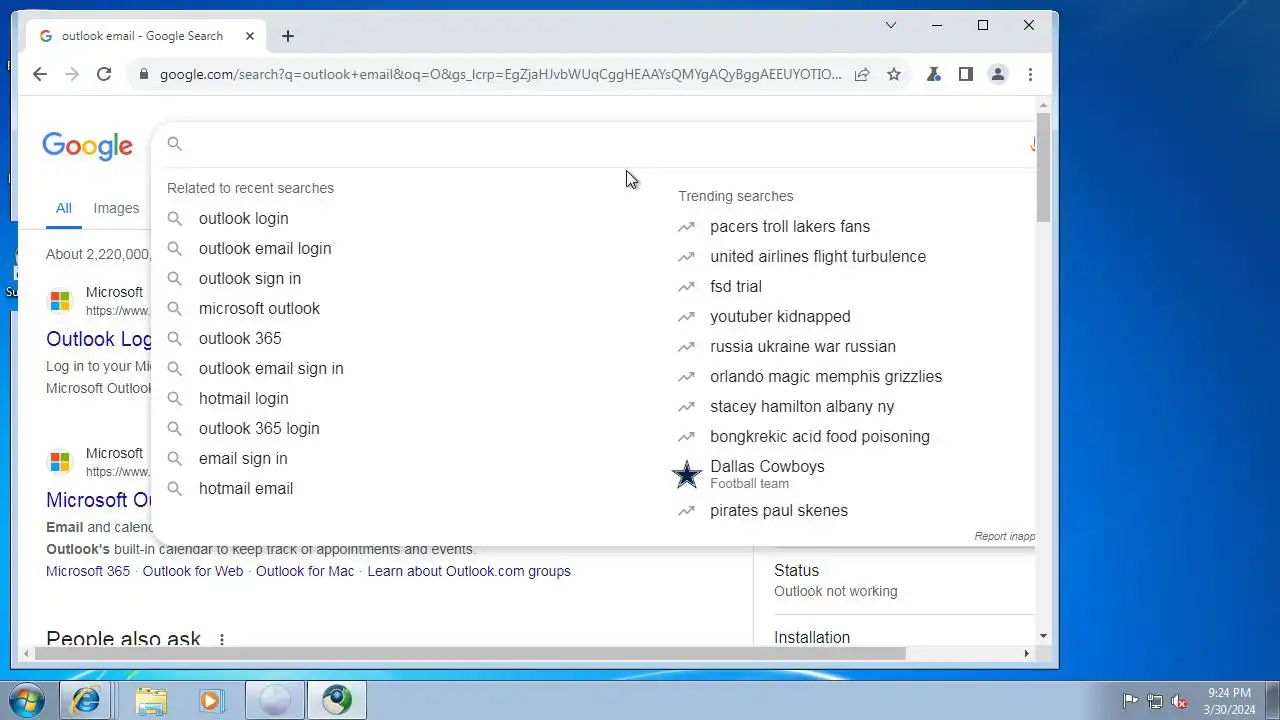Click the trending arrow icon beside 'fsd trial'
This screenshot has width=1280, height=720.
click(x=686, y=286)
